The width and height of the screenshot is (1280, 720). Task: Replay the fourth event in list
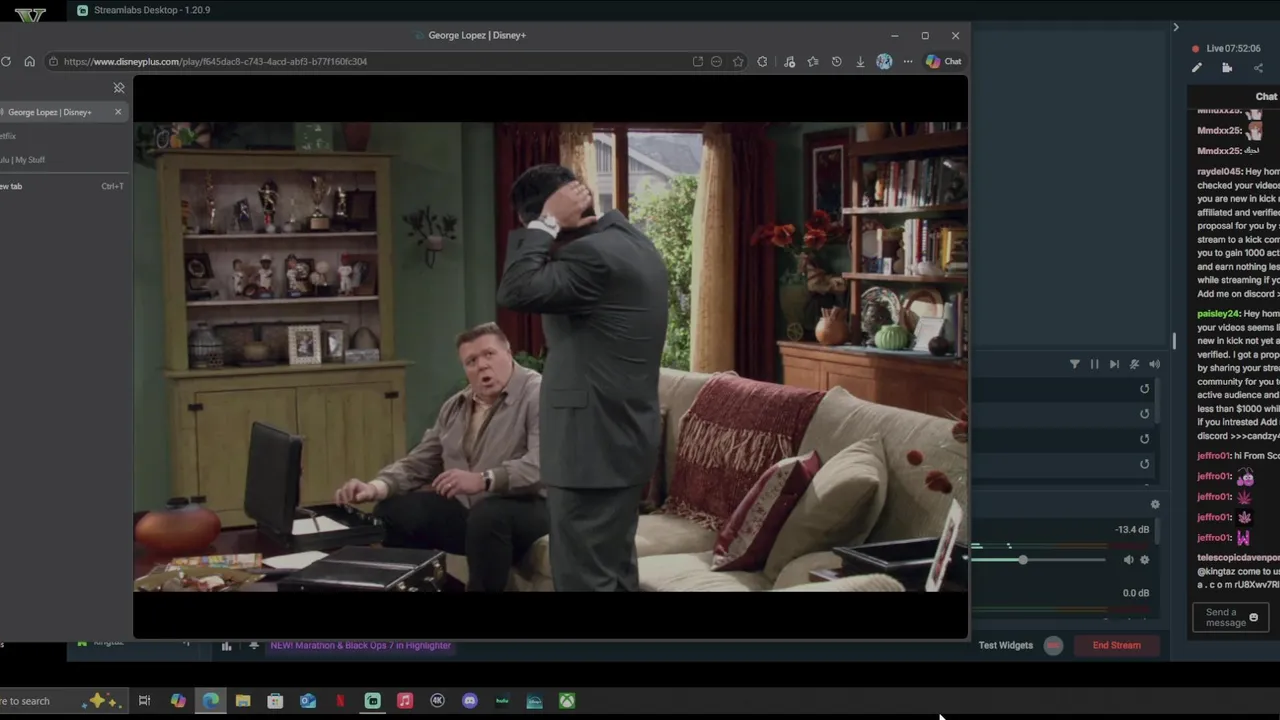click(1145, 464)
